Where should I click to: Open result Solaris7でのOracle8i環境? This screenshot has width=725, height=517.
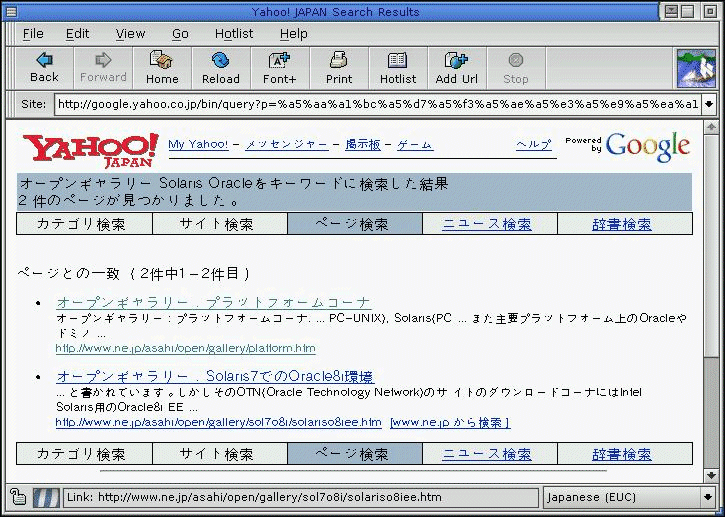point(215,376)
